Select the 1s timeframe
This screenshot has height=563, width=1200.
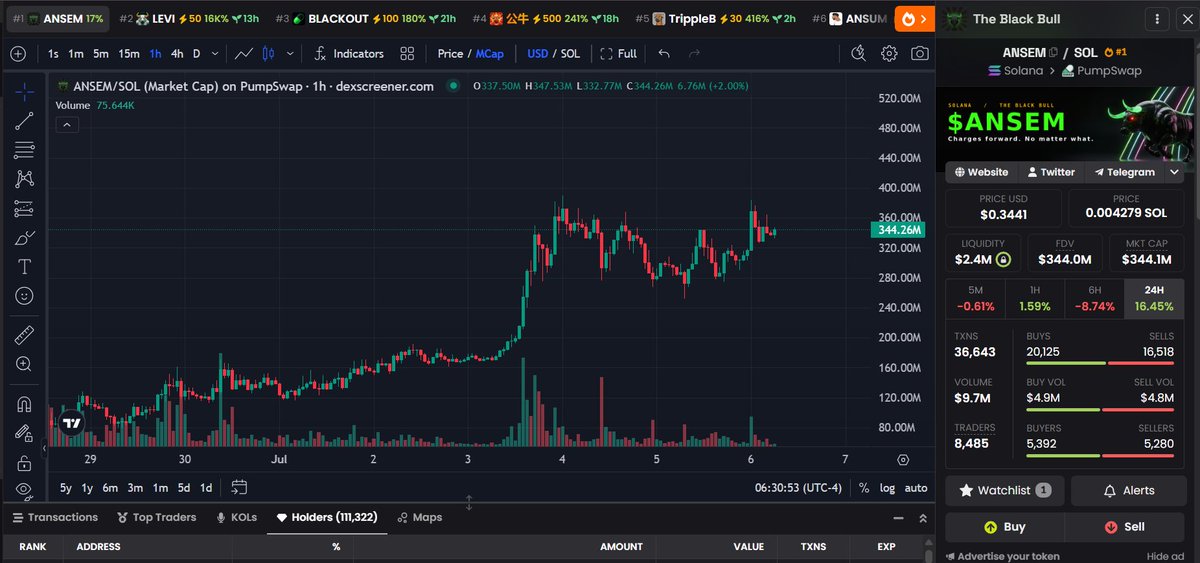click(x=53, y=54)
